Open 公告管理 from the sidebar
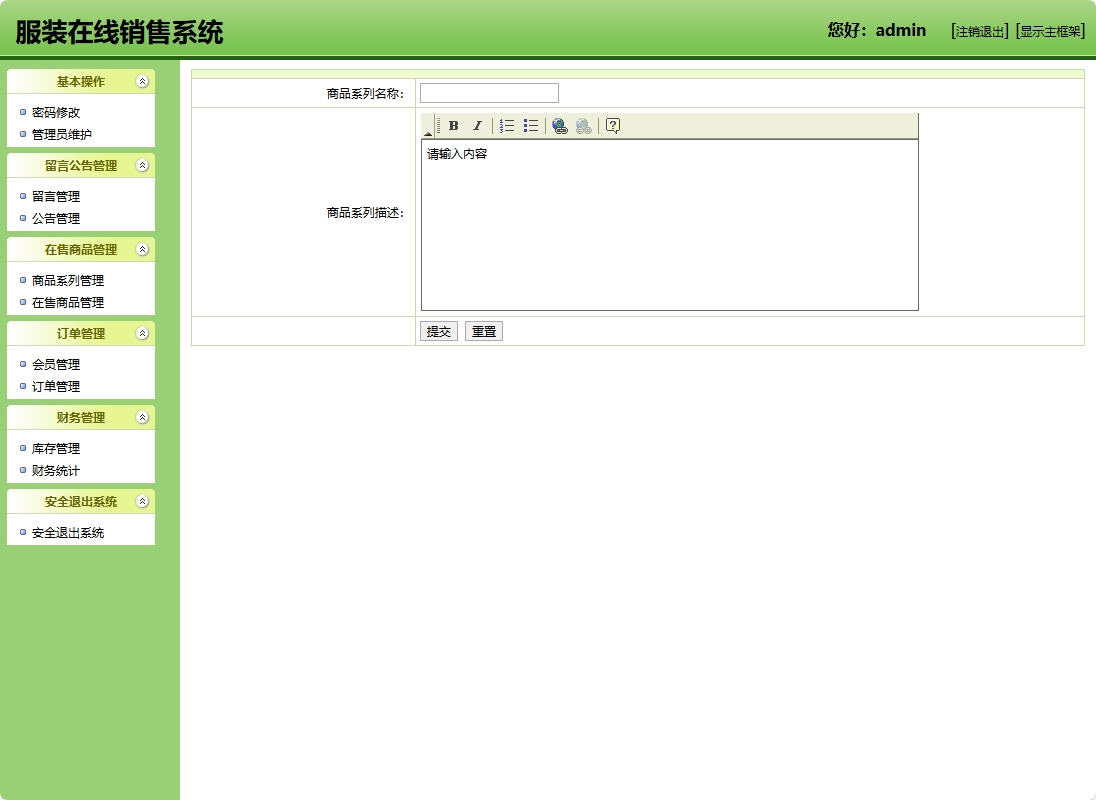The height and width of the screenshot is (800, 1096). point(53,218)
